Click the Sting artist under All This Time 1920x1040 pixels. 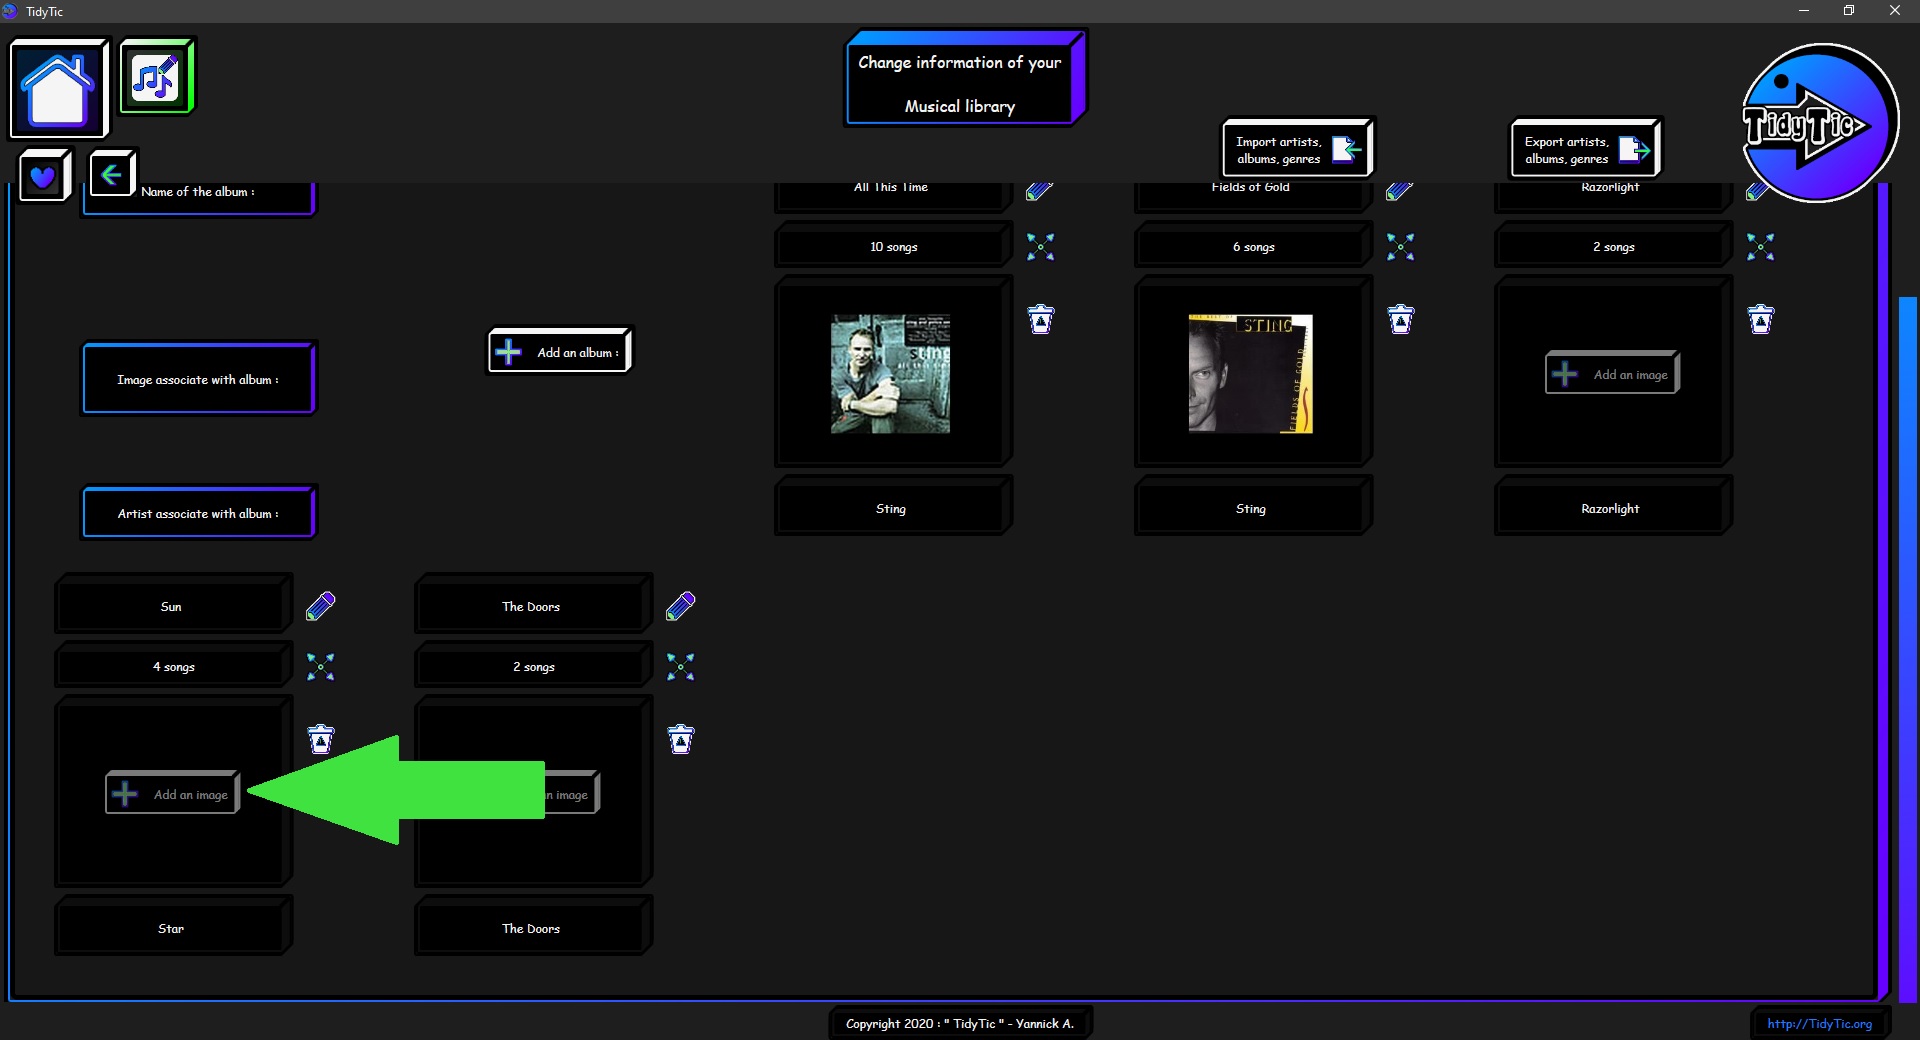[893, 506]
